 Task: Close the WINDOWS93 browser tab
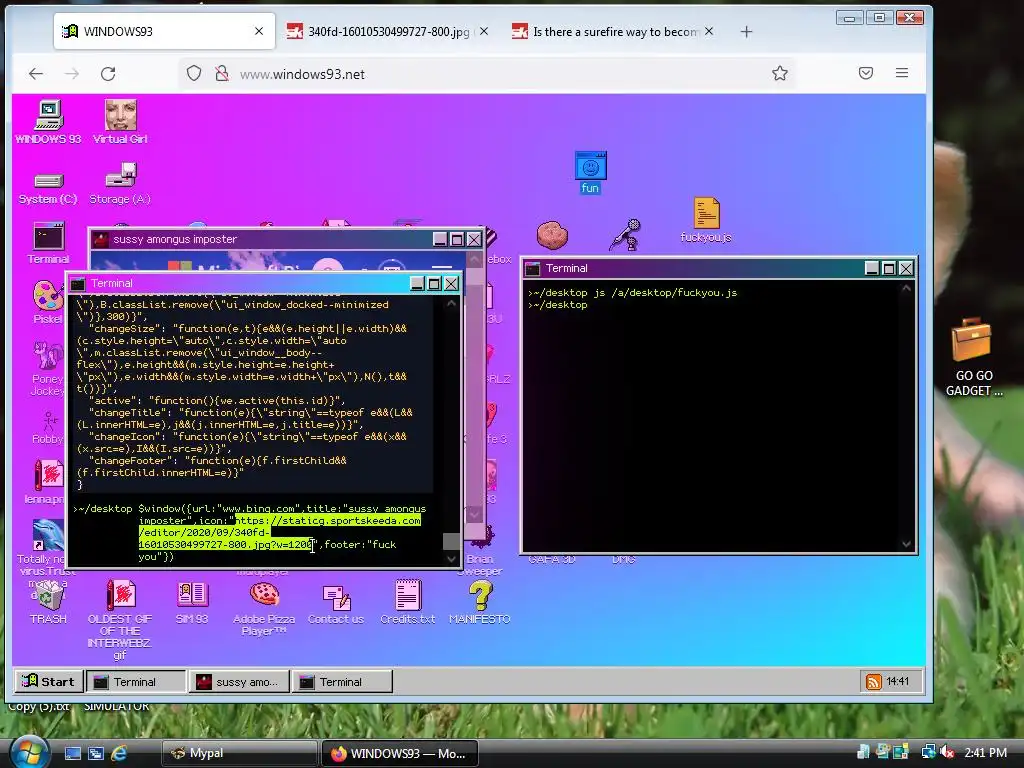point(259,31)
